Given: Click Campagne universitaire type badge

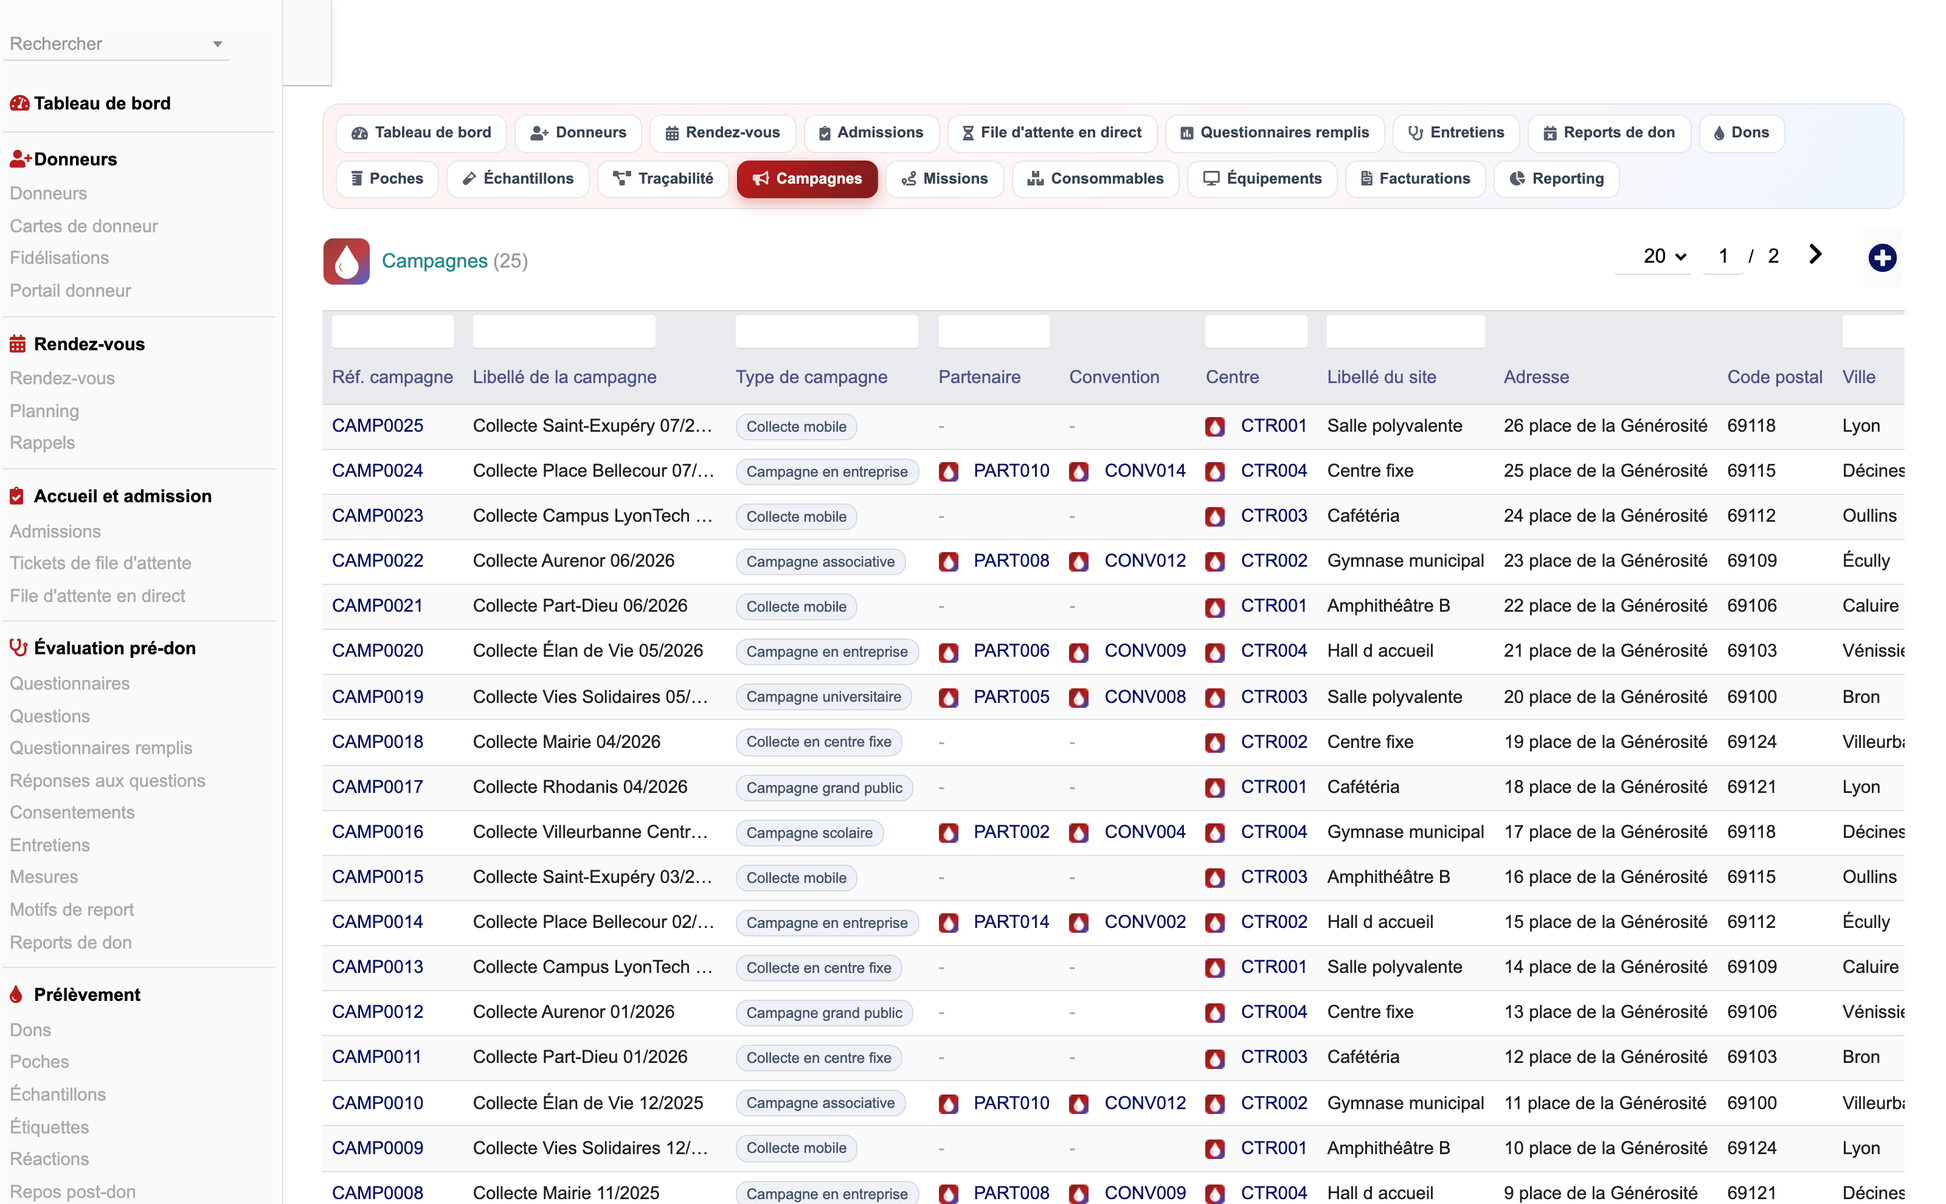Looking at the screenshot, I should pyautogui.click(x=824, y=697).
